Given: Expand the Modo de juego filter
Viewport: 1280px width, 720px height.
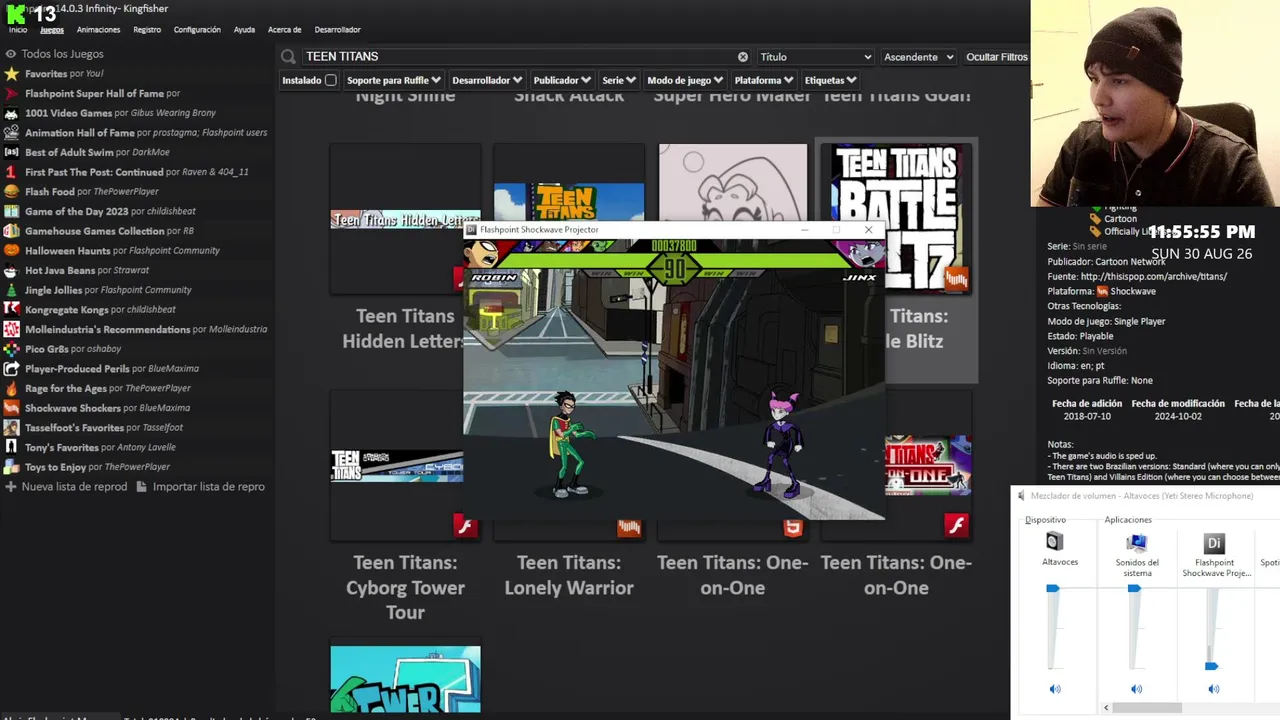Looking at the screenshot, I should [685, 80].
